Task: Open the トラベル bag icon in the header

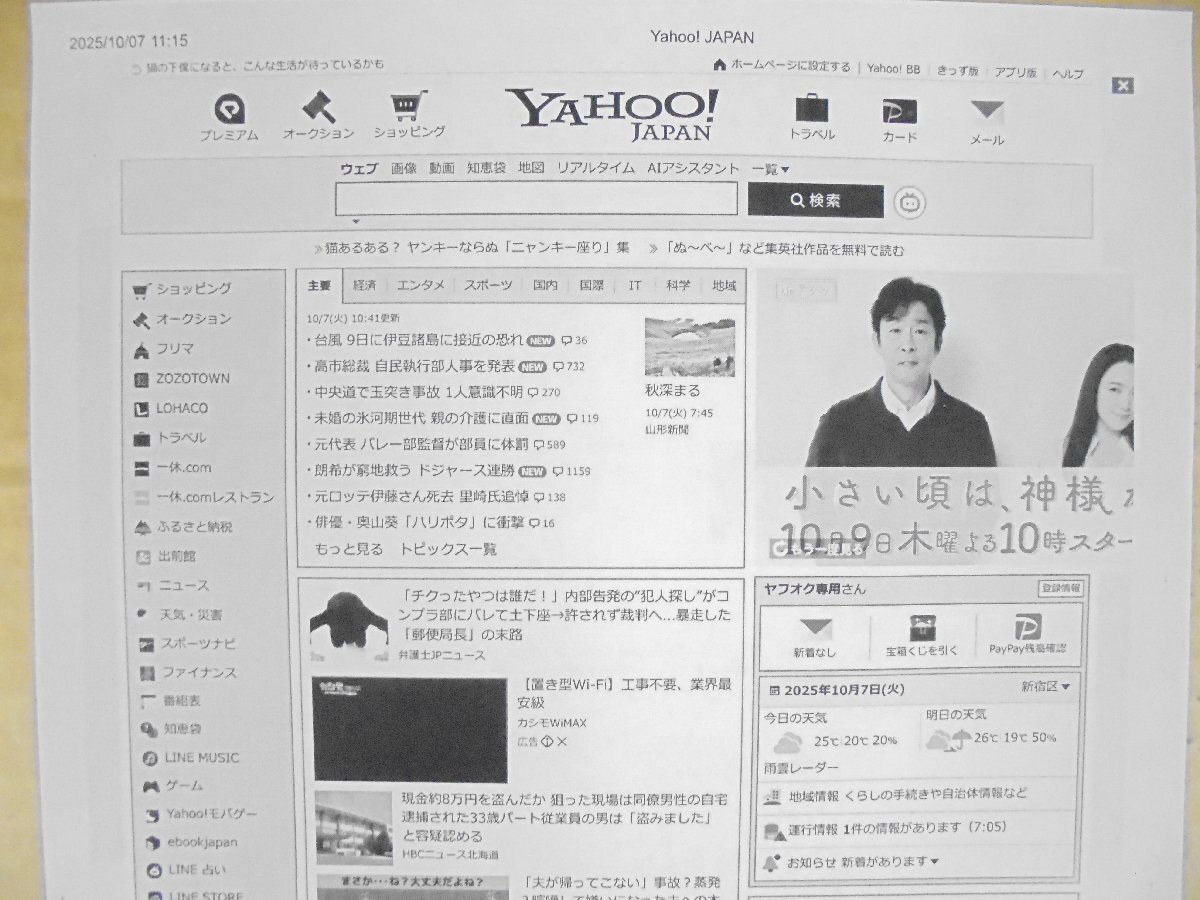Action: tap(814, 110)
